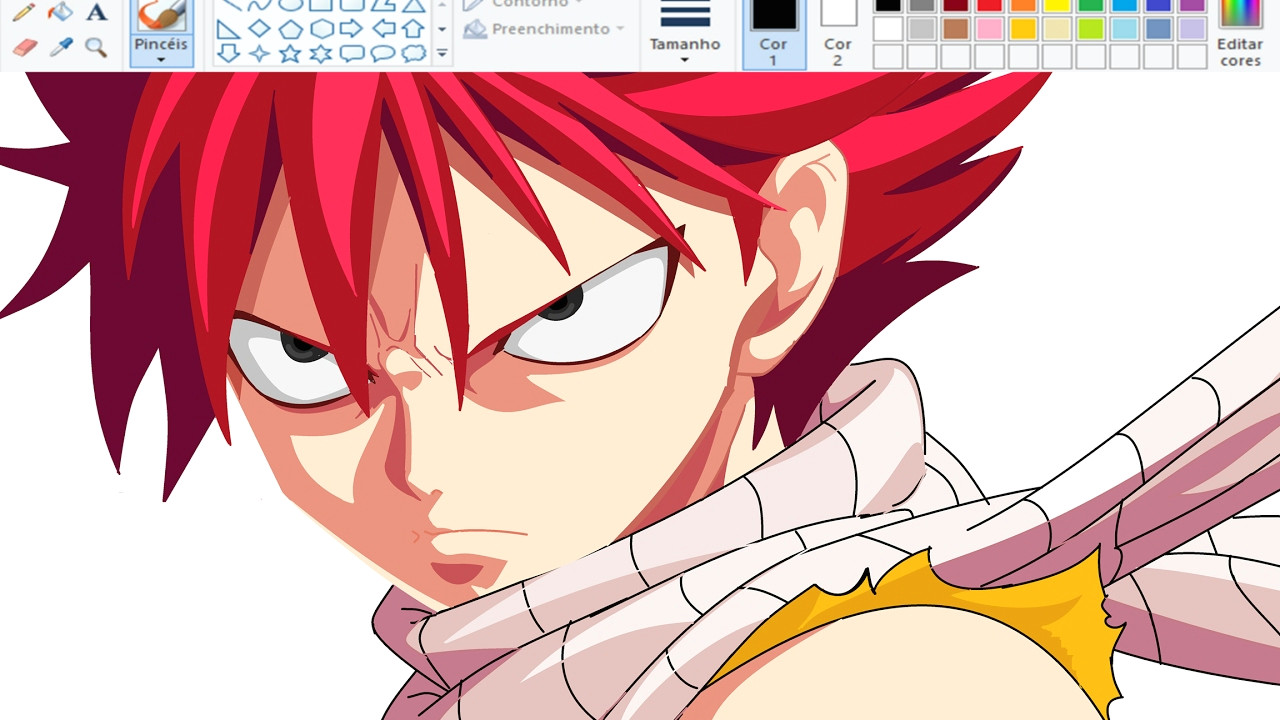The image size is (1280, 720).
Task: Click the Pincéis brush icon
Action: pyautogui.click(x=161, y=15)
